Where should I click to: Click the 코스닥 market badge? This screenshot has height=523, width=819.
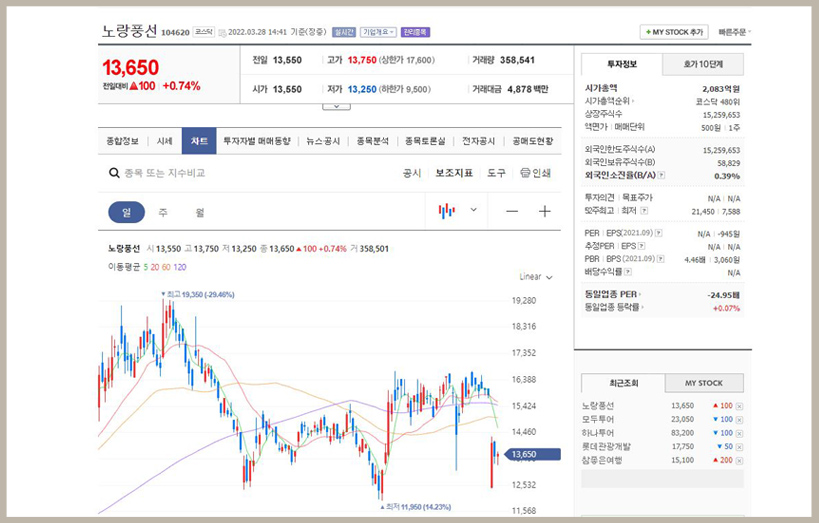coord(204,32)
